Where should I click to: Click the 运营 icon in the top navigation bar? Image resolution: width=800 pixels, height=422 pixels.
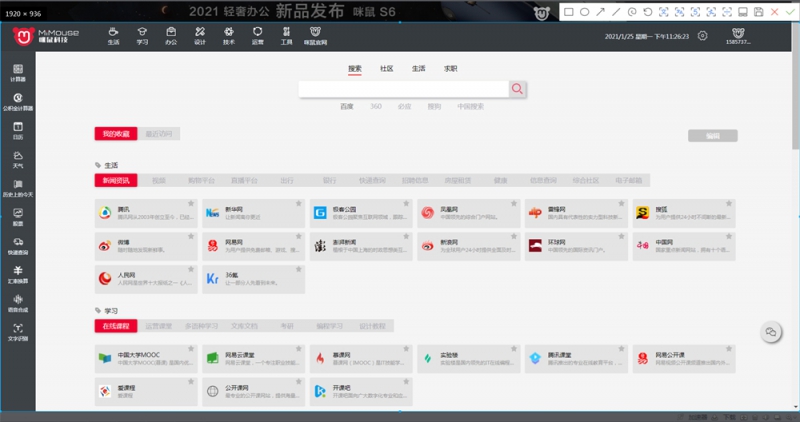coord(258,36)
